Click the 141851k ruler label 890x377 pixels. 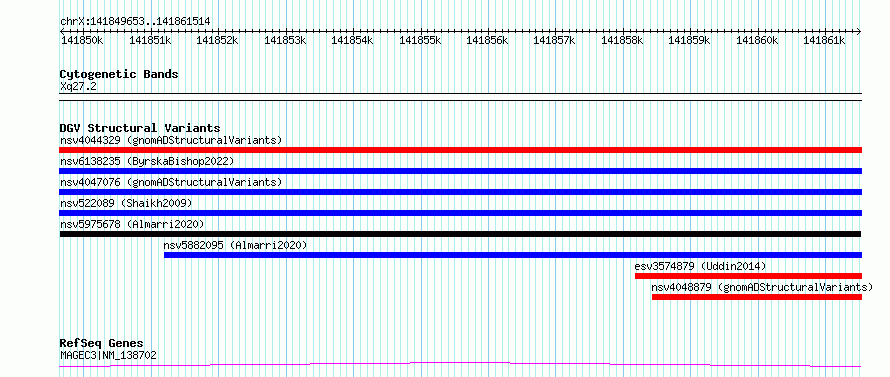coord(150,40)
